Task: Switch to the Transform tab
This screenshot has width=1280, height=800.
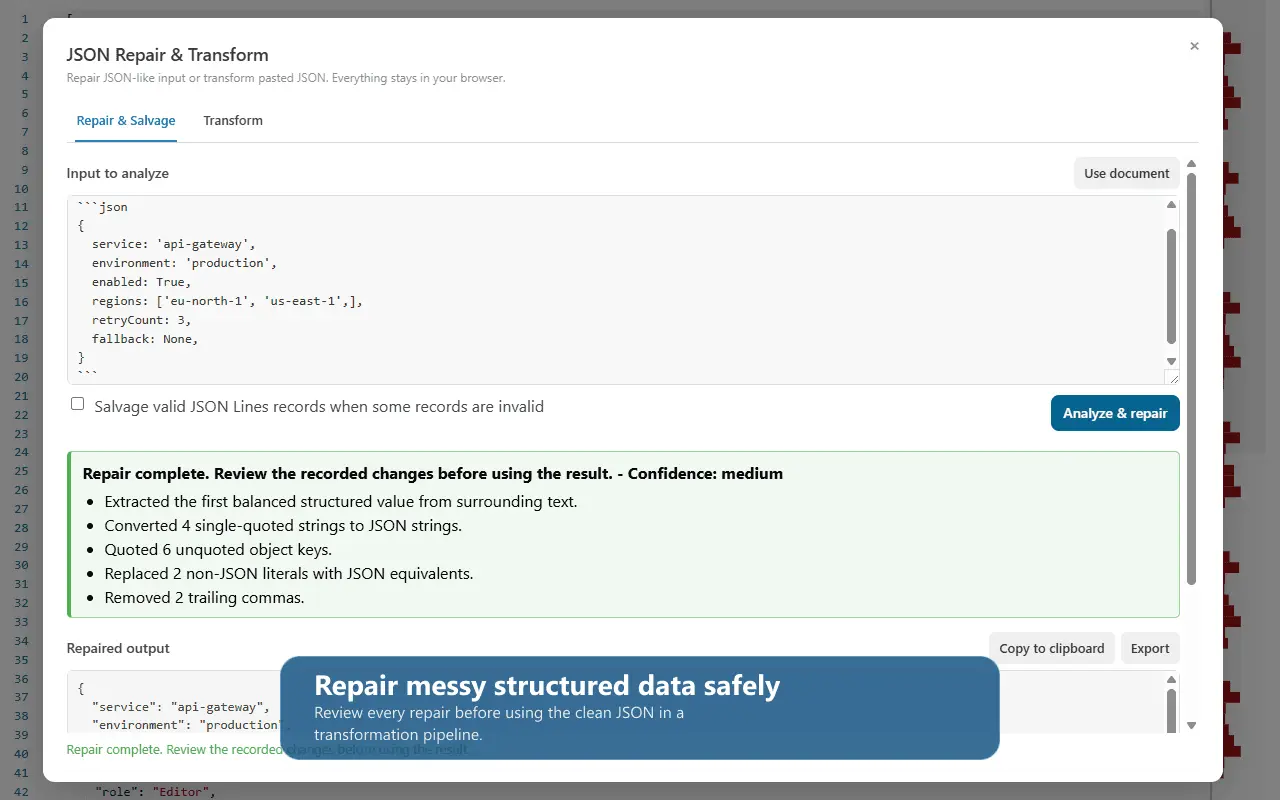Action: (x=233, y=121)
